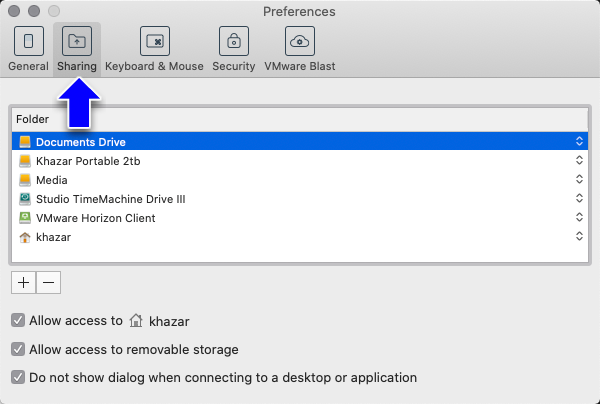This screenshot has width=600, height=404.
Task: Open permission popup for Documents Drive
Action: click(579, 141)
